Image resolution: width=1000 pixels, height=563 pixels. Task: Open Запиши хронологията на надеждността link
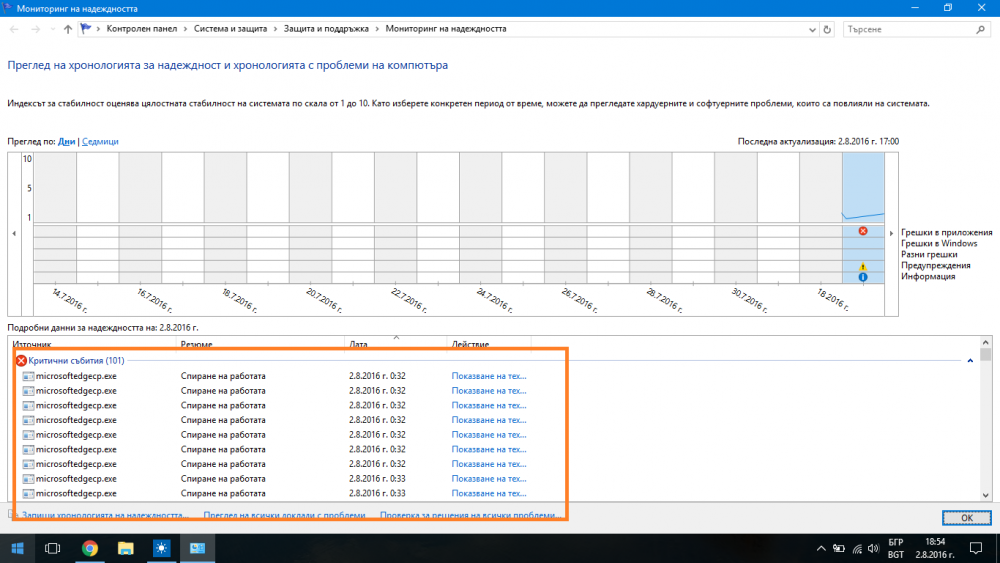click(x=105, y=515)
